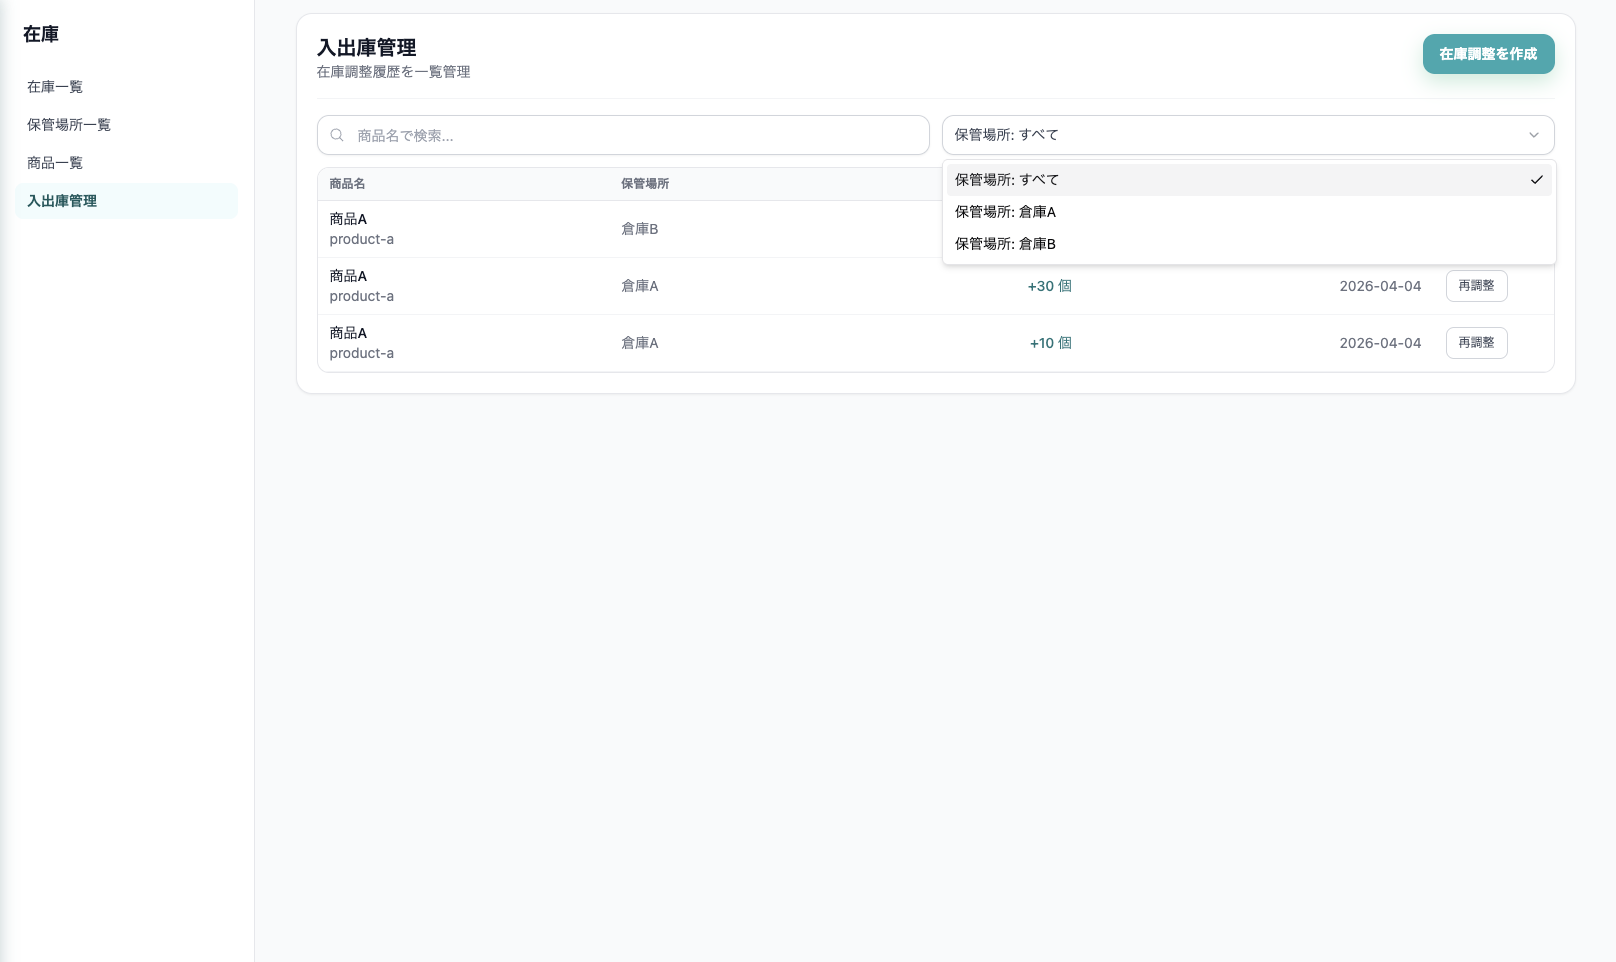The image size is (1616, 962).
Task: Click 再調整 on the +10 個 row
Action: [1476, 343]
